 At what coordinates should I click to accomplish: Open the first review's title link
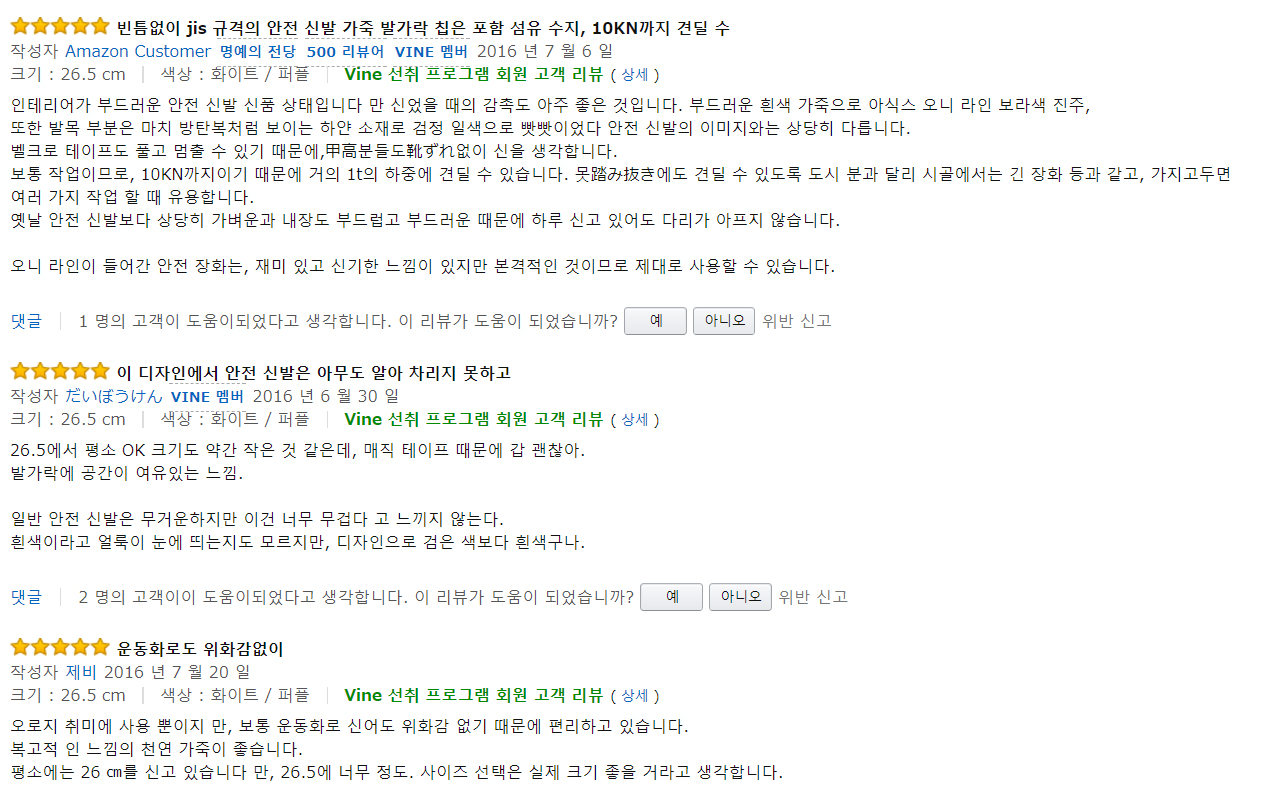(x=423, y=27)
